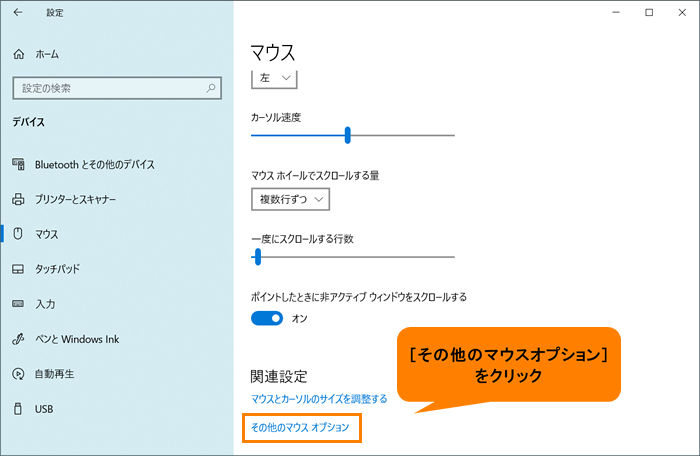Click the その他のマウス オプション link

click(x=300, y=427)
